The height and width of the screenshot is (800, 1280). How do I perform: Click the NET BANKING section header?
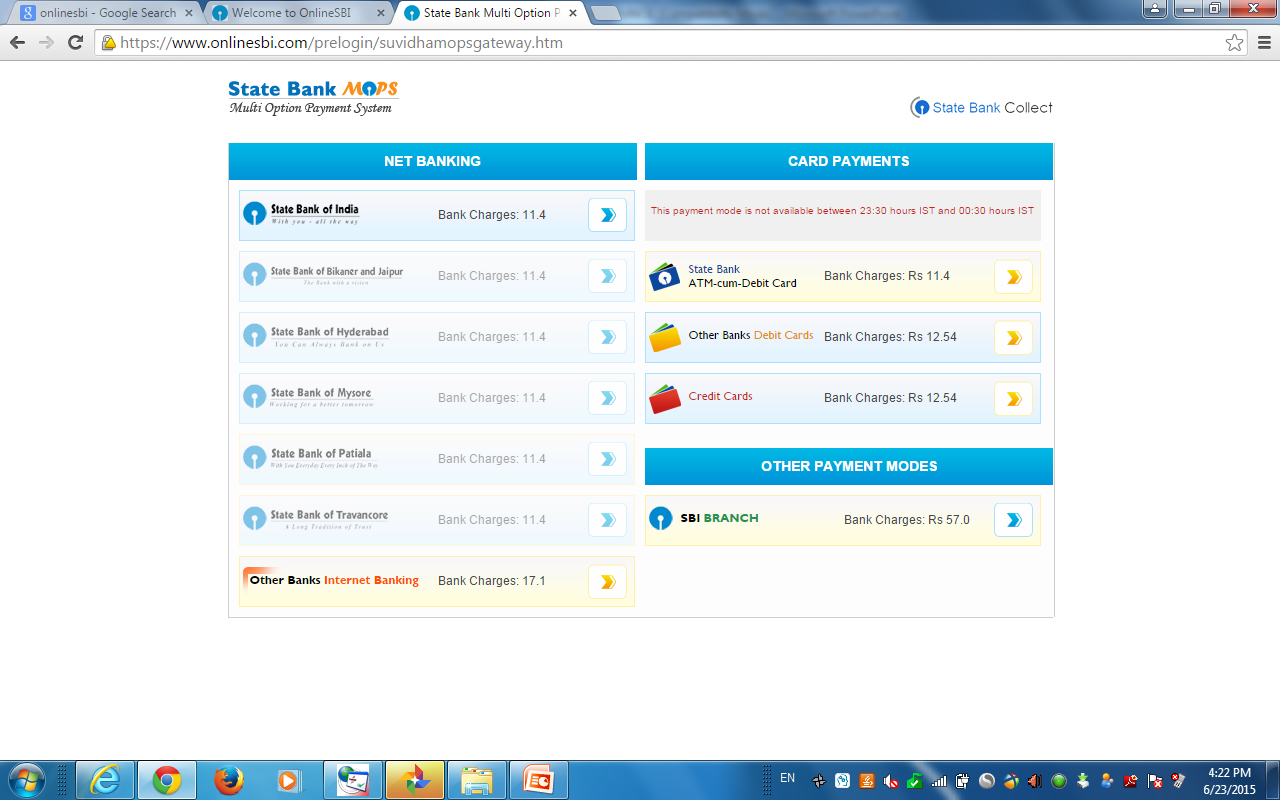pyautogui.click(x=432, y=161)
